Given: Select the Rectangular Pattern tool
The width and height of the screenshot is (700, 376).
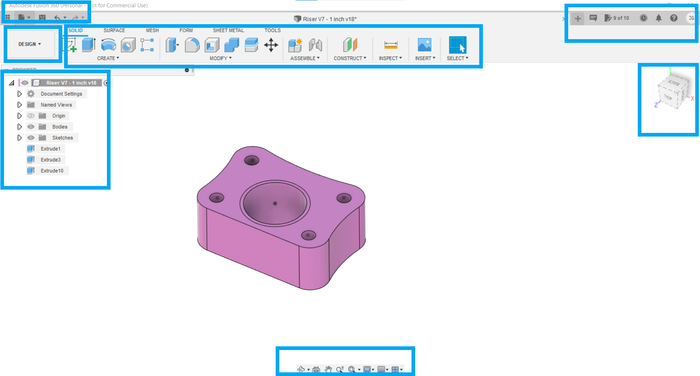Looking at the screenshot, I should pos(147,45).
